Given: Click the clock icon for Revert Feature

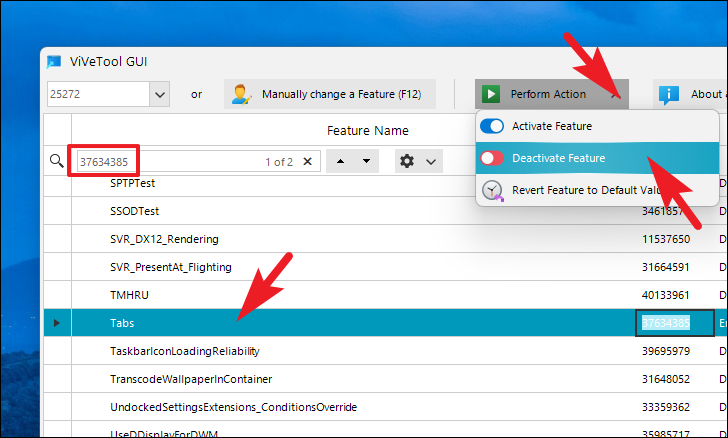Looking at the screenshot, I should click(492, 190).
